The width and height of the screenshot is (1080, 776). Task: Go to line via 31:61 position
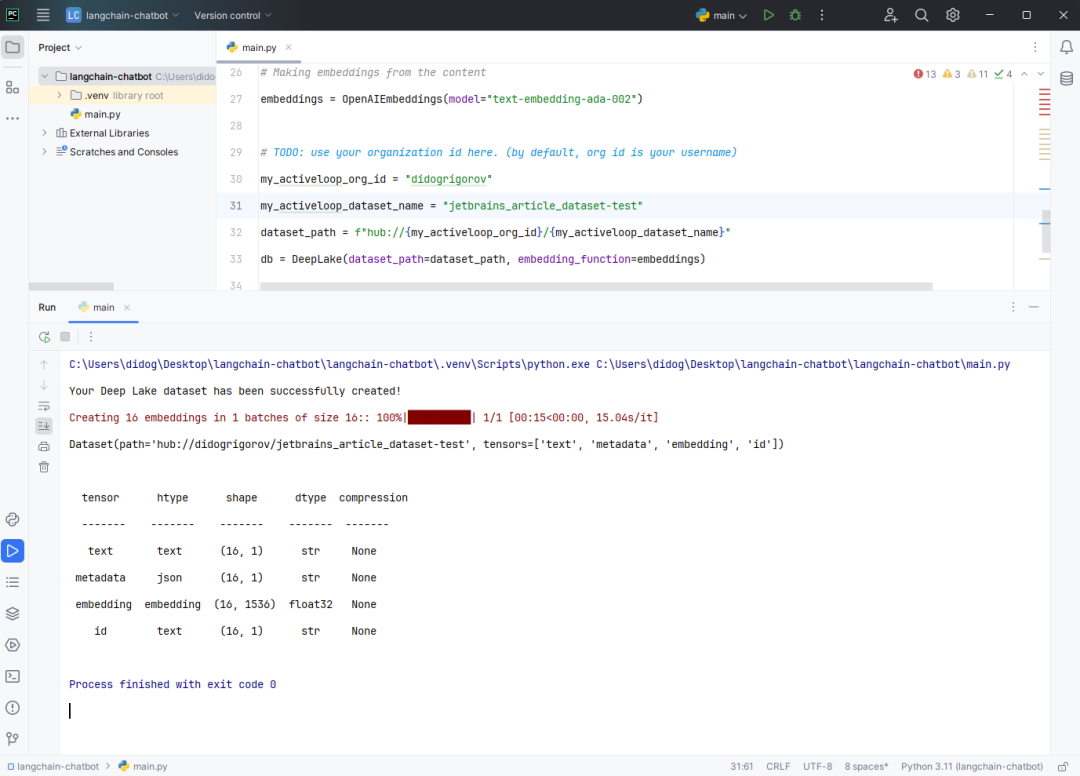coord(742,766)
